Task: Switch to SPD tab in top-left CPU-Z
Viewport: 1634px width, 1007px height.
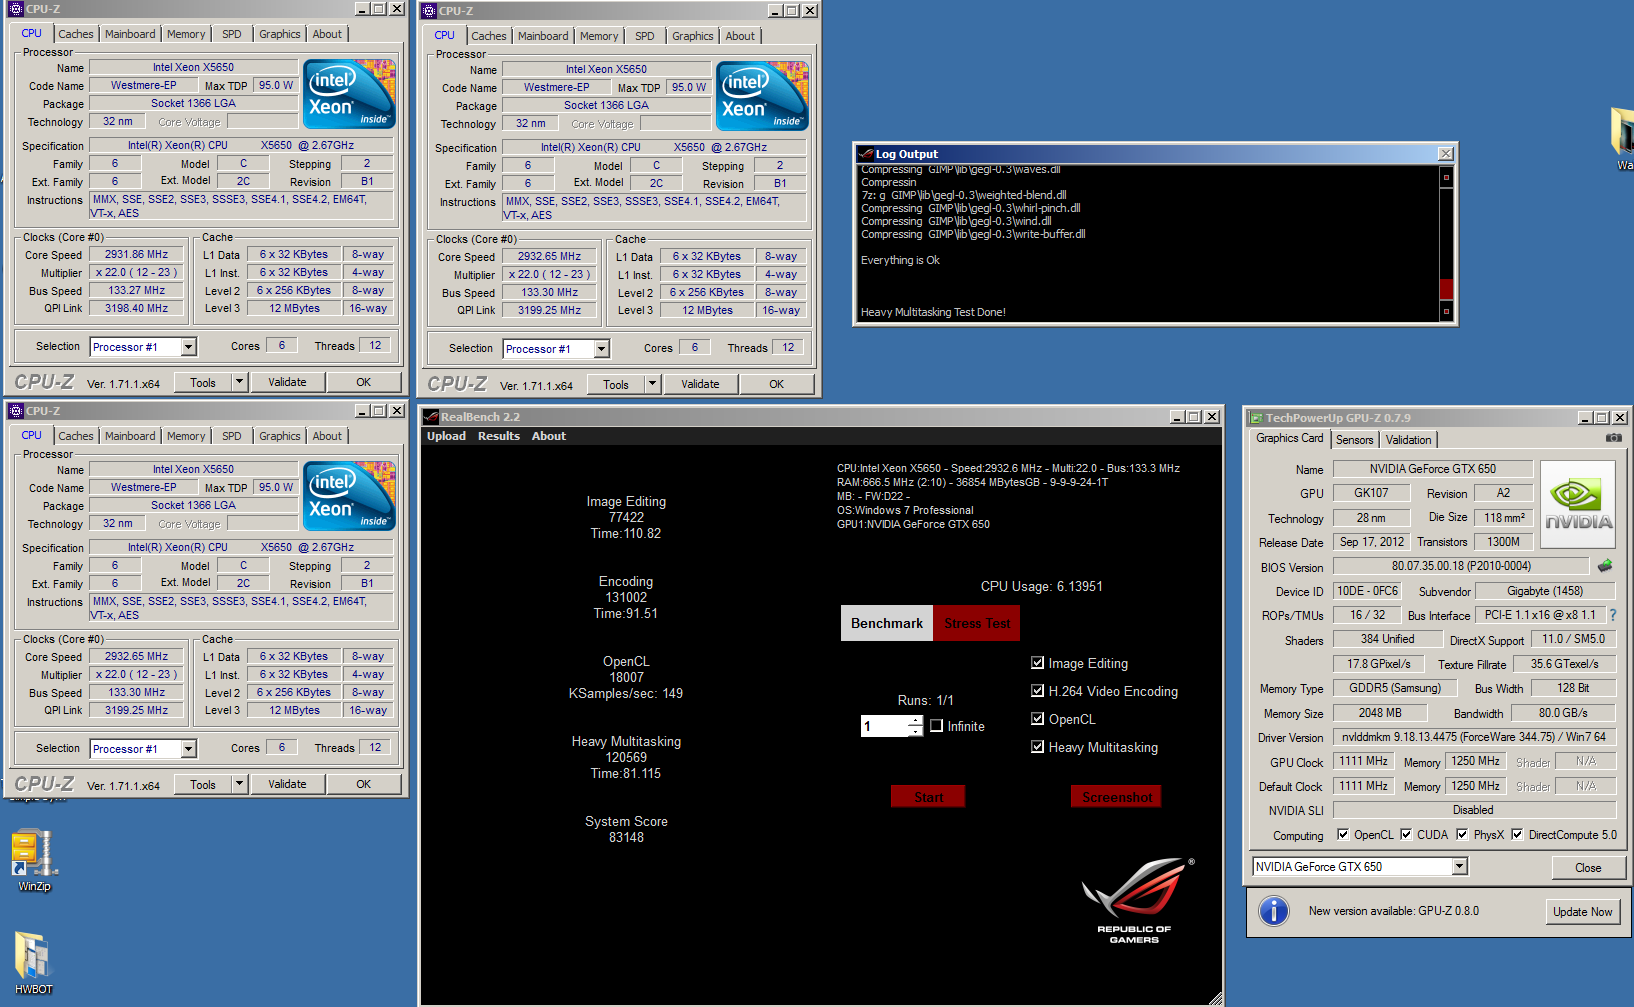Action: click(231, 34)
